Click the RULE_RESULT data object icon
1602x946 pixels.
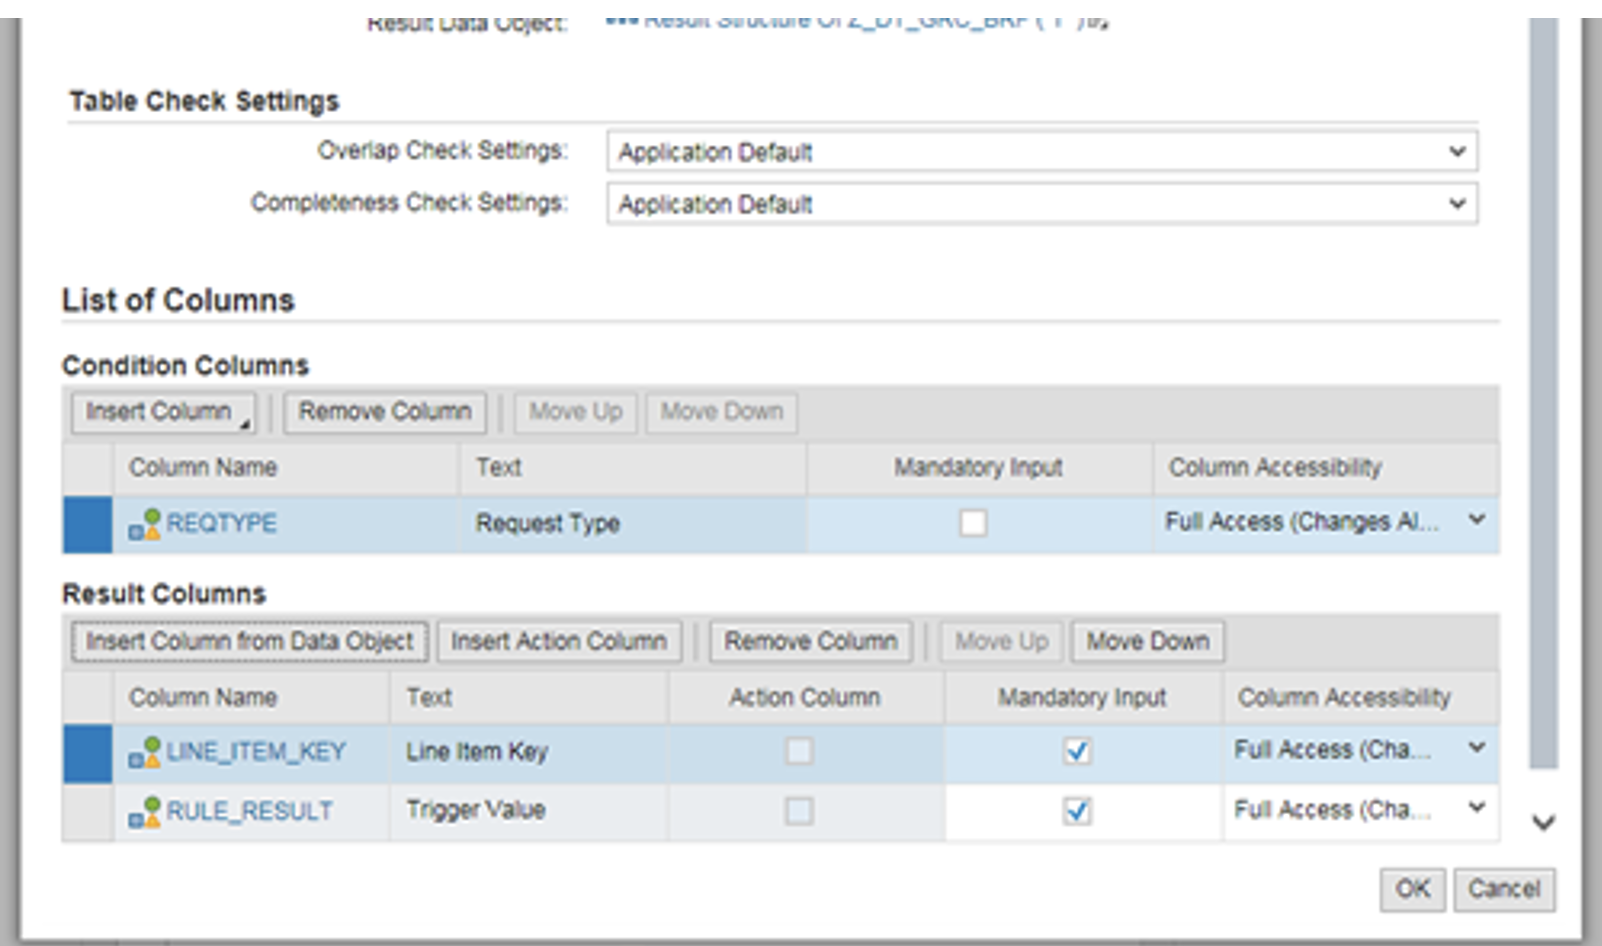tap(144, 811)
